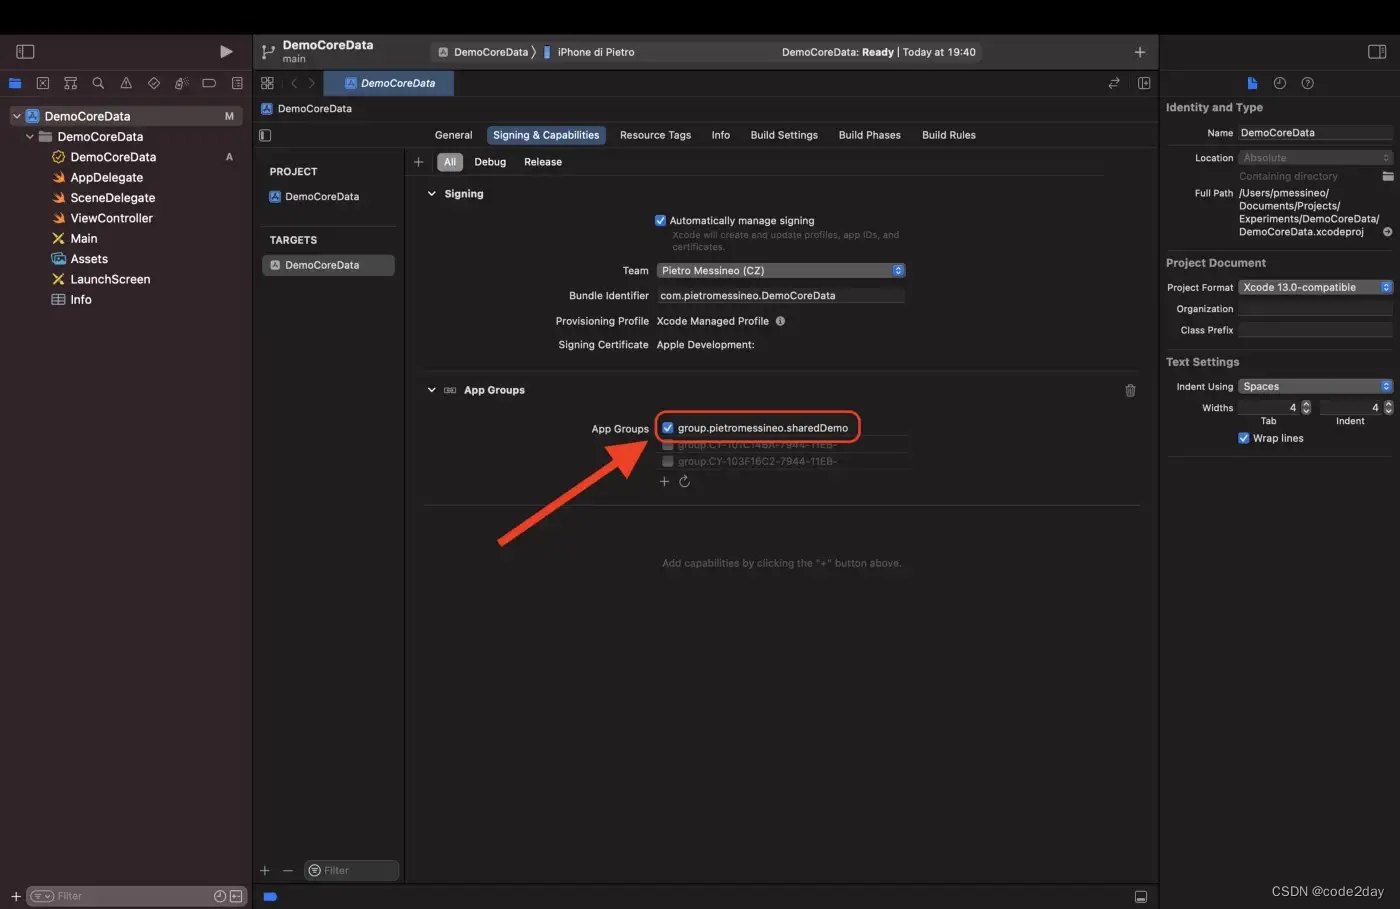Viewport: 1400px width, 909px height.
Task: Select the Release configuration filter
Action: click(x=543, y=162)
